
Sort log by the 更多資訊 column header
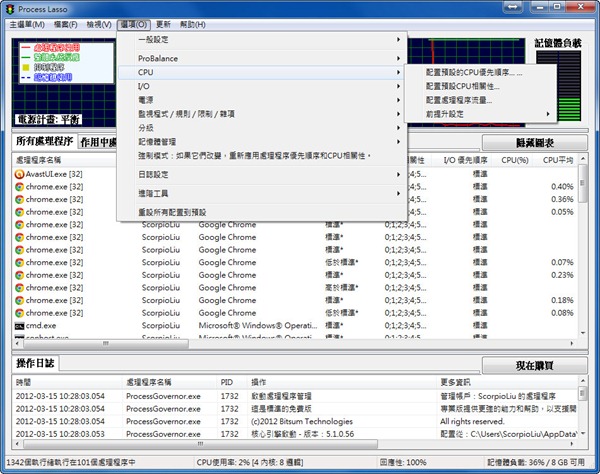click(x=507, y=383)
